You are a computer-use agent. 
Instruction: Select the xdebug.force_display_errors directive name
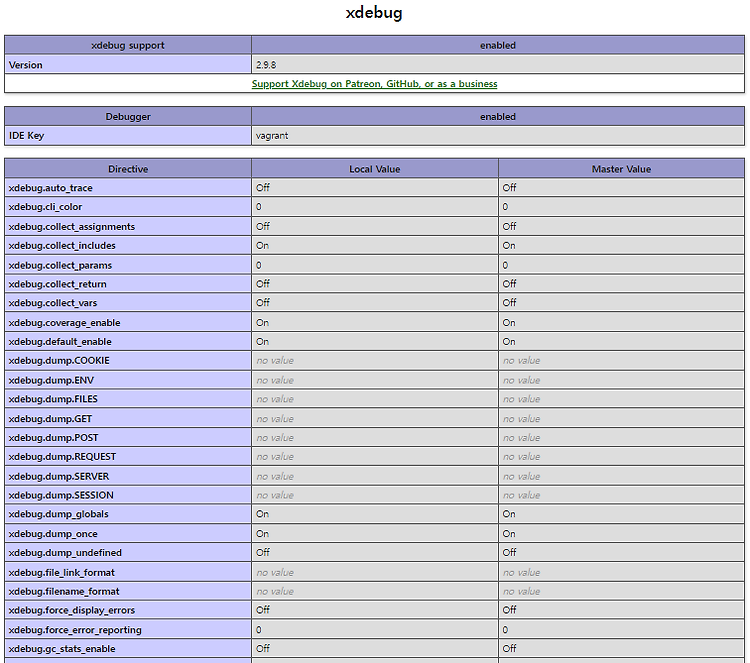72,610
